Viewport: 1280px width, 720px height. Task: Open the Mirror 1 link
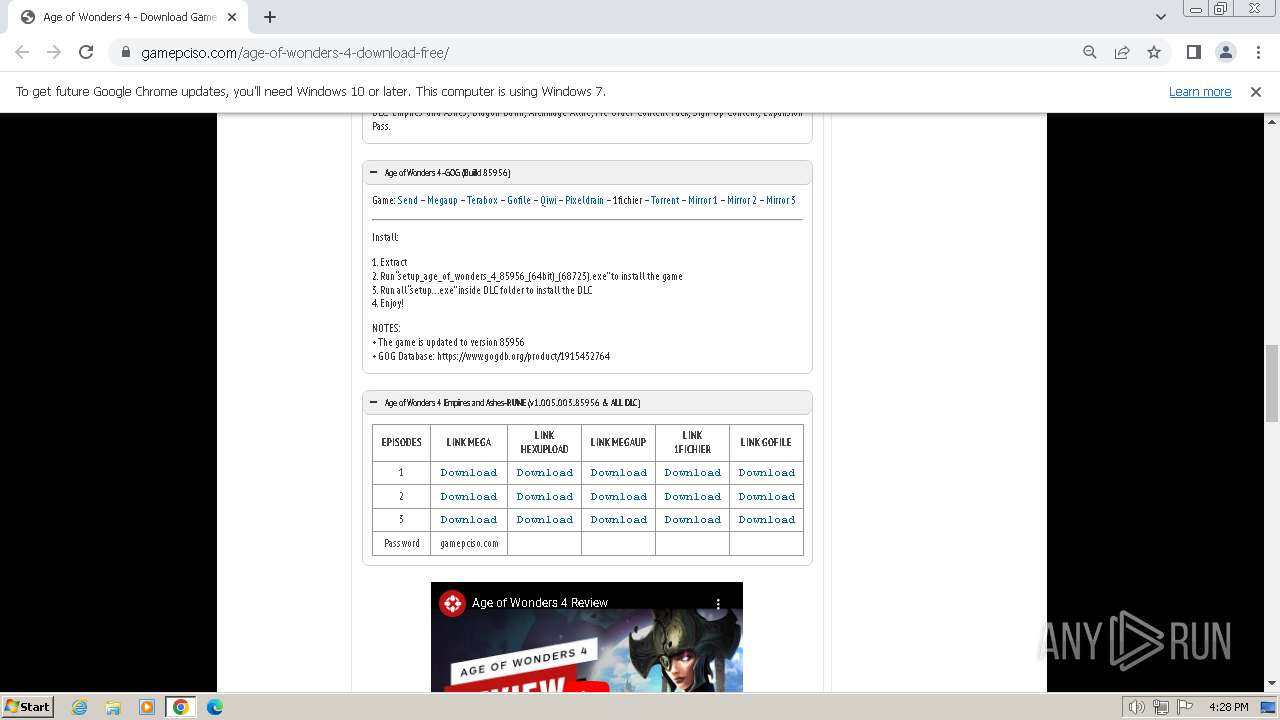coord(703,200)
